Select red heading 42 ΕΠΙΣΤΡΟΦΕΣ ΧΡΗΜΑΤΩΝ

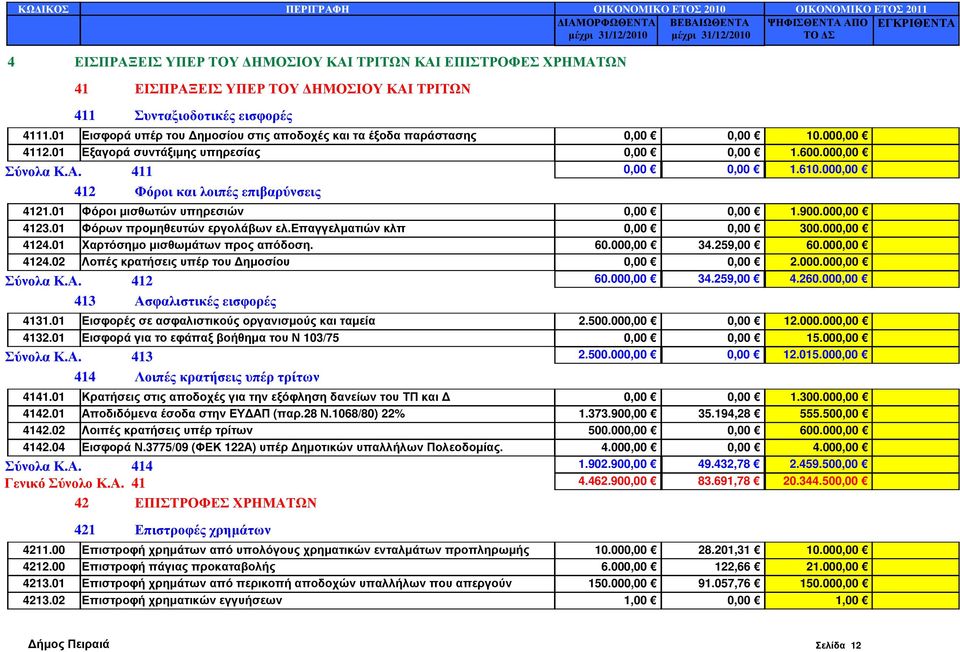pyautogui.click(x=195, y=503)
